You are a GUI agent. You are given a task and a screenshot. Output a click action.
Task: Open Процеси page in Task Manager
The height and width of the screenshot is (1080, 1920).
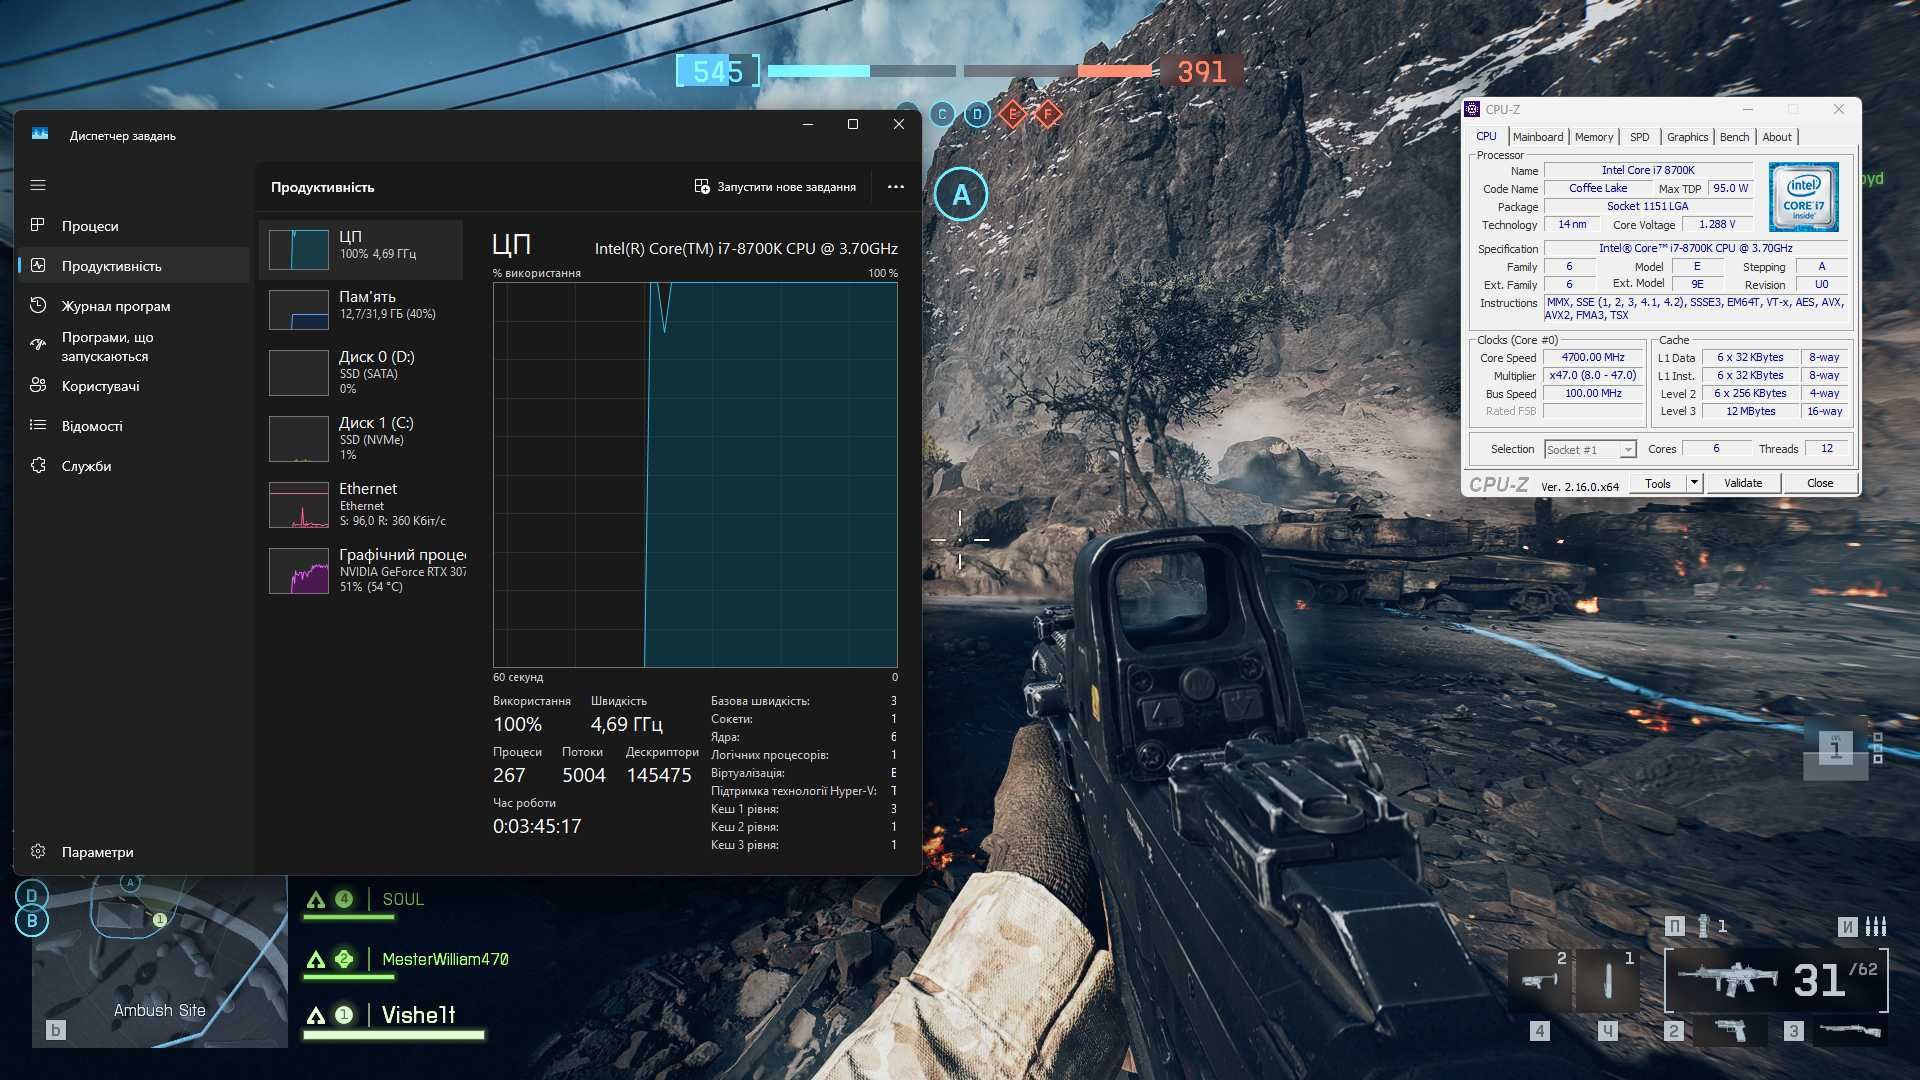[134, 226]
